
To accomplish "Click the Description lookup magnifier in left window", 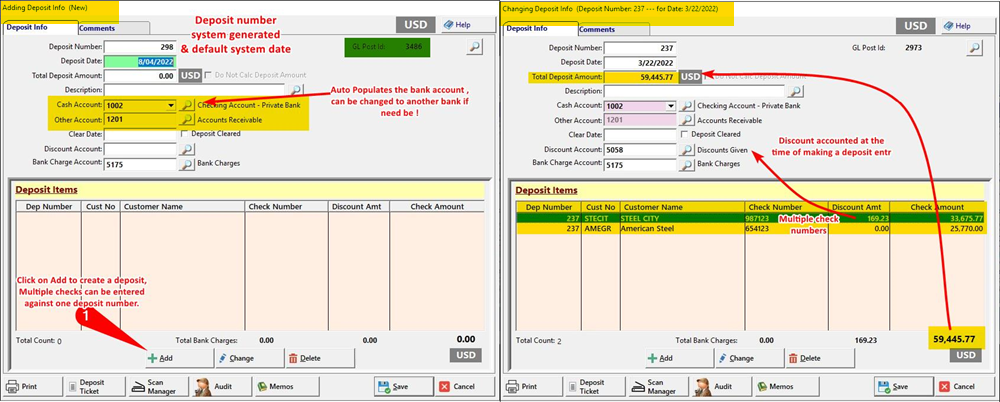I will pyautogui.click(x=294, y=90).
